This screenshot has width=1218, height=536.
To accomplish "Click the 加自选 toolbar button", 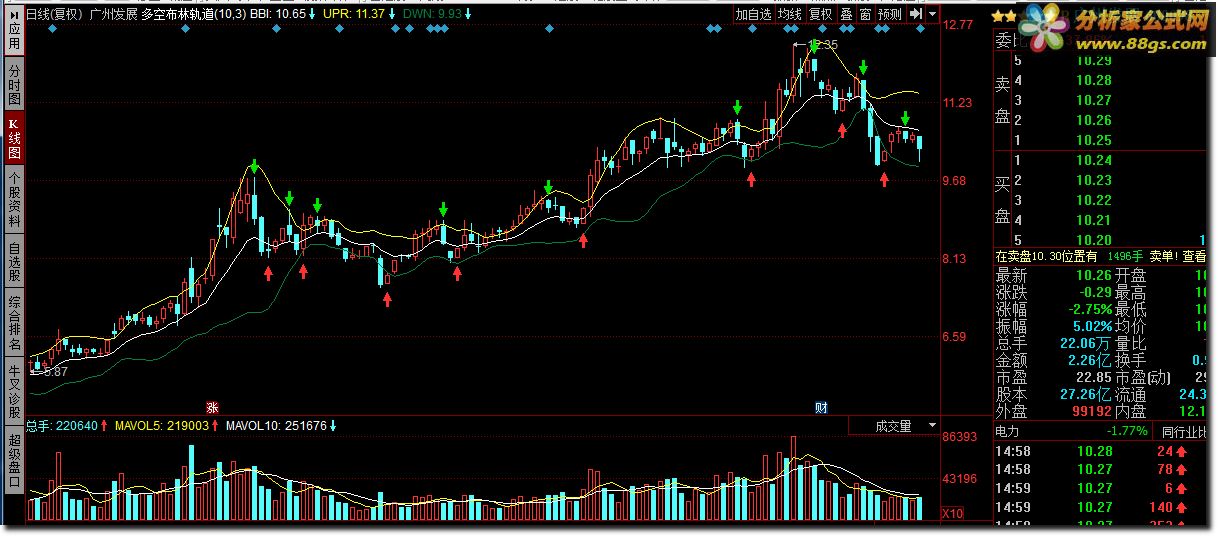I will 753,14.
